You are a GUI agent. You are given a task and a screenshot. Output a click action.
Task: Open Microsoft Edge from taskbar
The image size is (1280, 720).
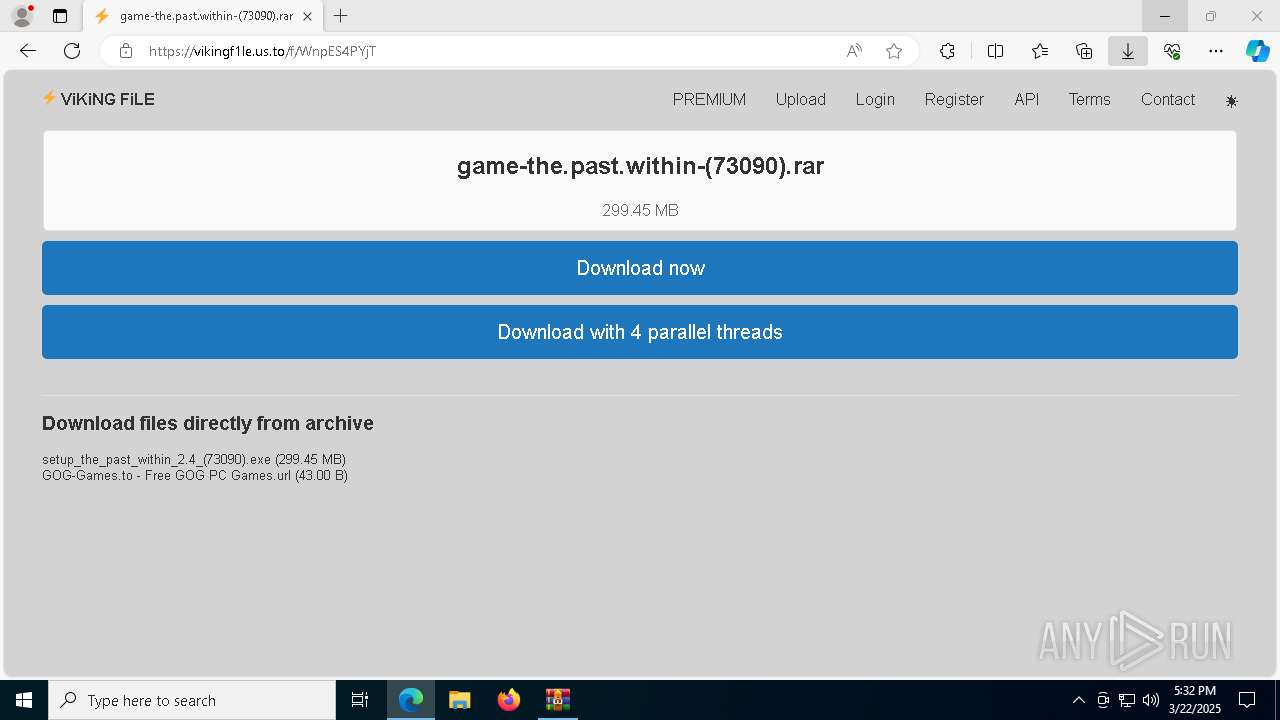pos(411,700)
